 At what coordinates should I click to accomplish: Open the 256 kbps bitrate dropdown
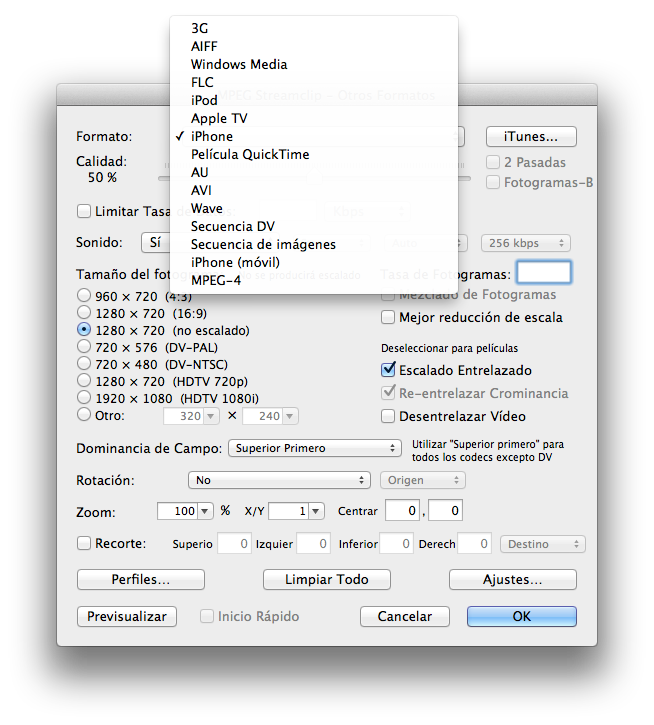525,243
